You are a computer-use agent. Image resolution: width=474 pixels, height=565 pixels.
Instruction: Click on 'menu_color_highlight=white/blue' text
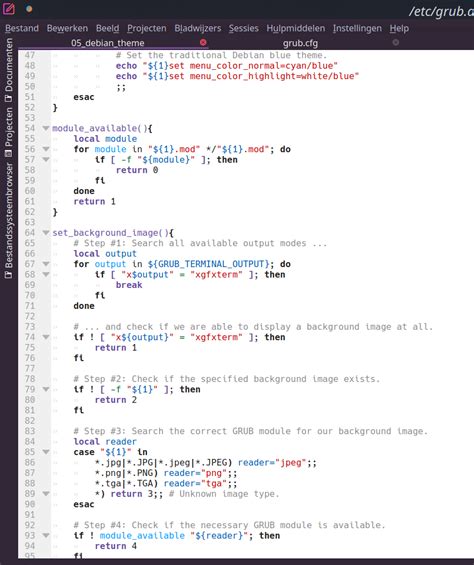click(x=272, y=76)
